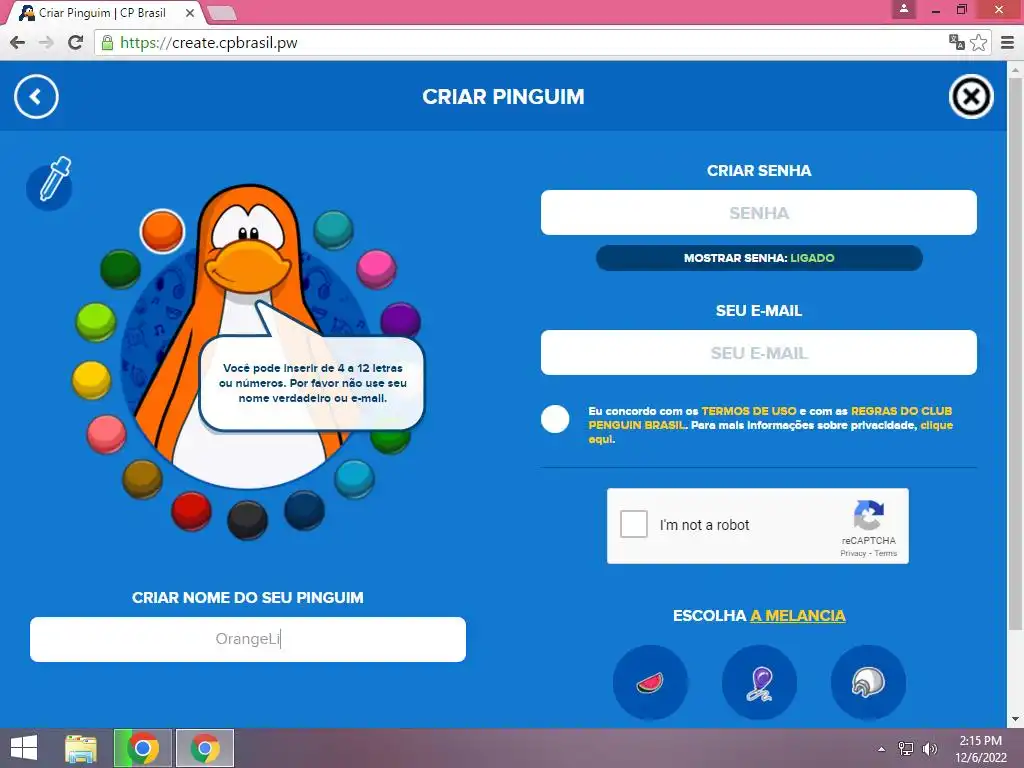The width and height of the screenshot is (1024, 768).
Task: Open the Termos de Uso link
Action: pyautogui.click(x=749, y=411)
